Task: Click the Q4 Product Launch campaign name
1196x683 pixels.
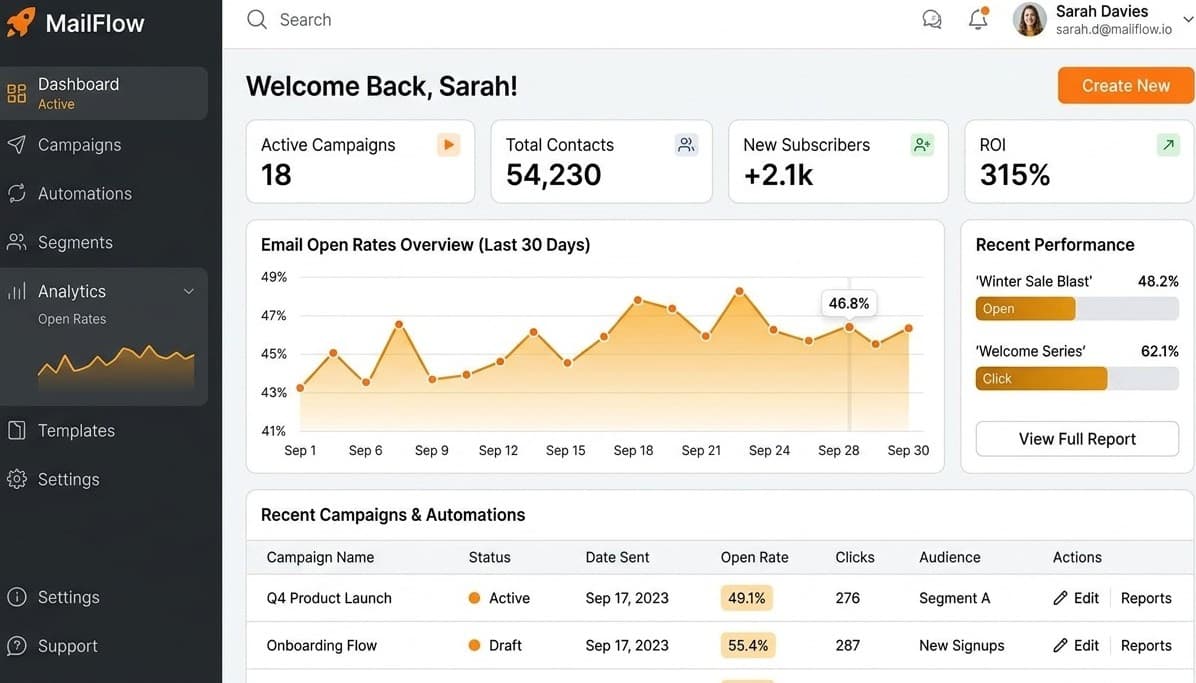Action: [x=329, y=598]
